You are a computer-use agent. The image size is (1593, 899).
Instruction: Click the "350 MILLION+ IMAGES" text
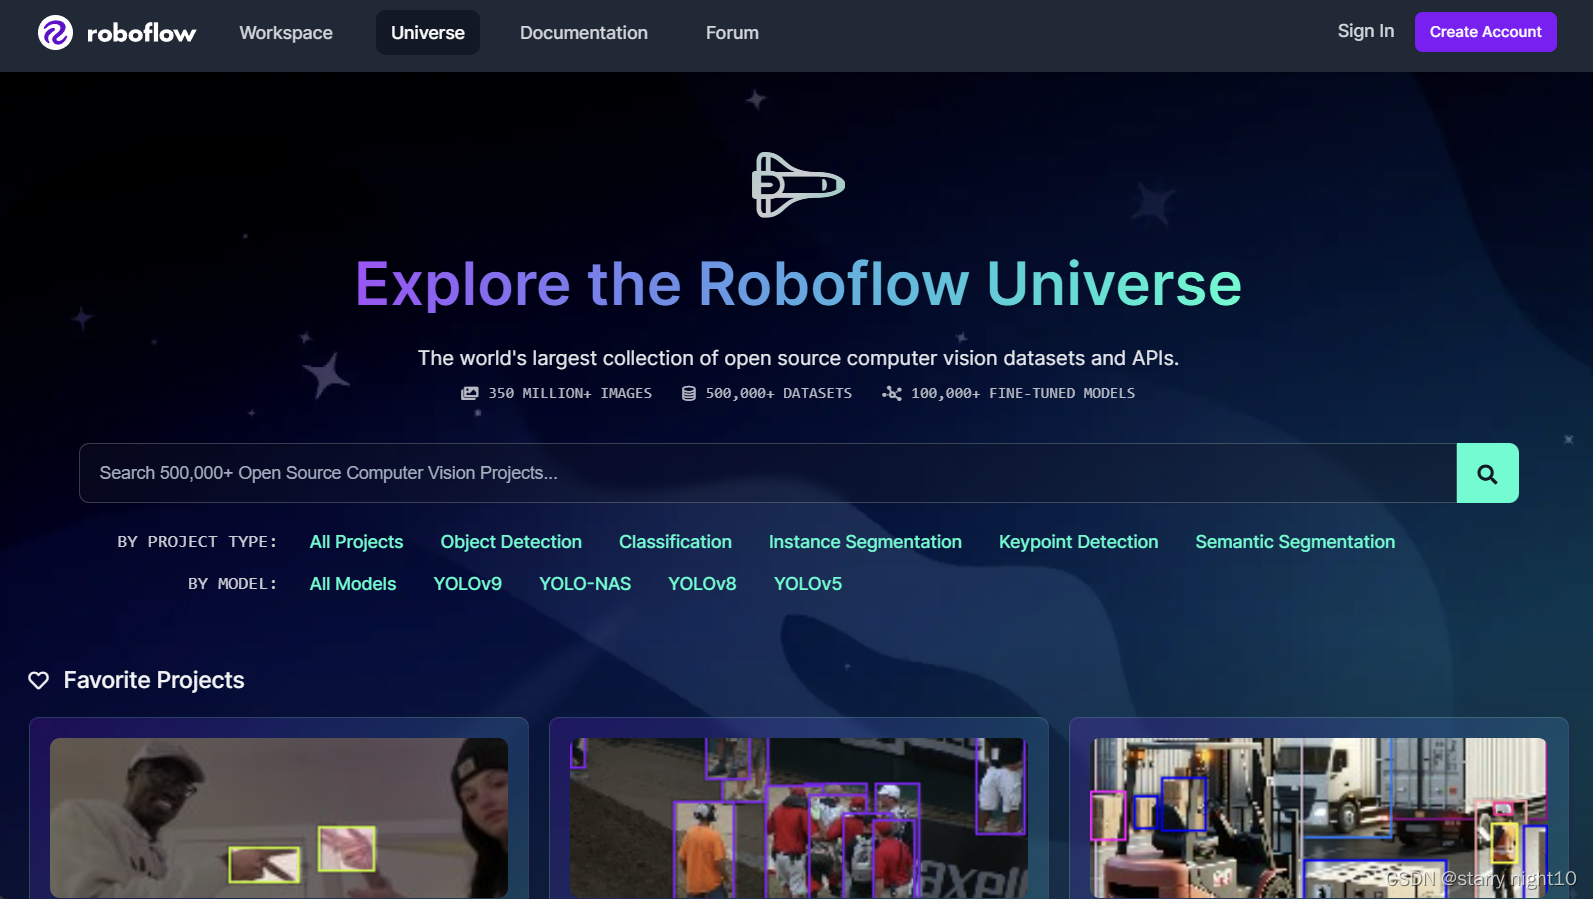point(570,394)
